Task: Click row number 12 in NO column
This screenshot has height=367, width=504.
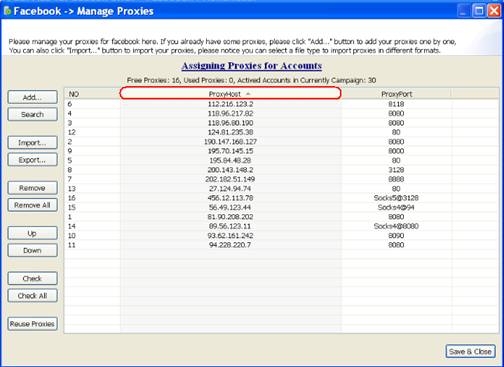Action: [72, 132]
